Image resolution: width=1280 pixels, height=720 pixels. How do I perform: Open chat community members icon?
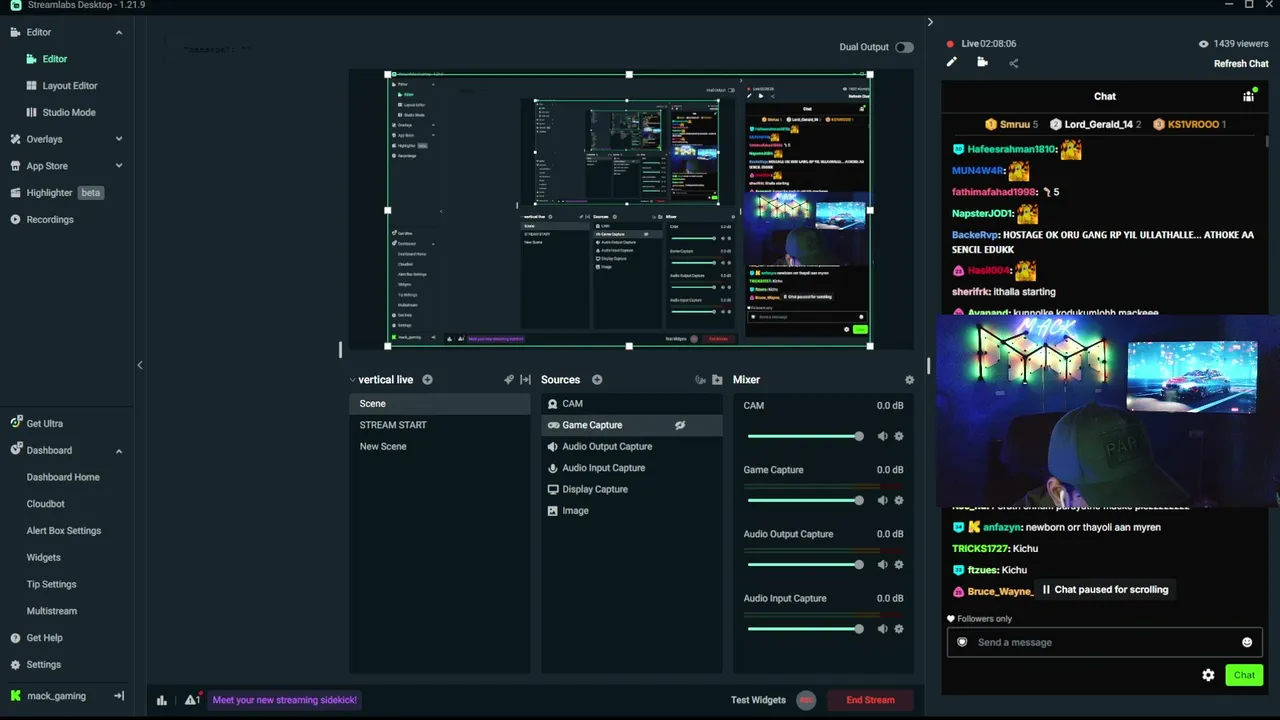click(1248, 96)
